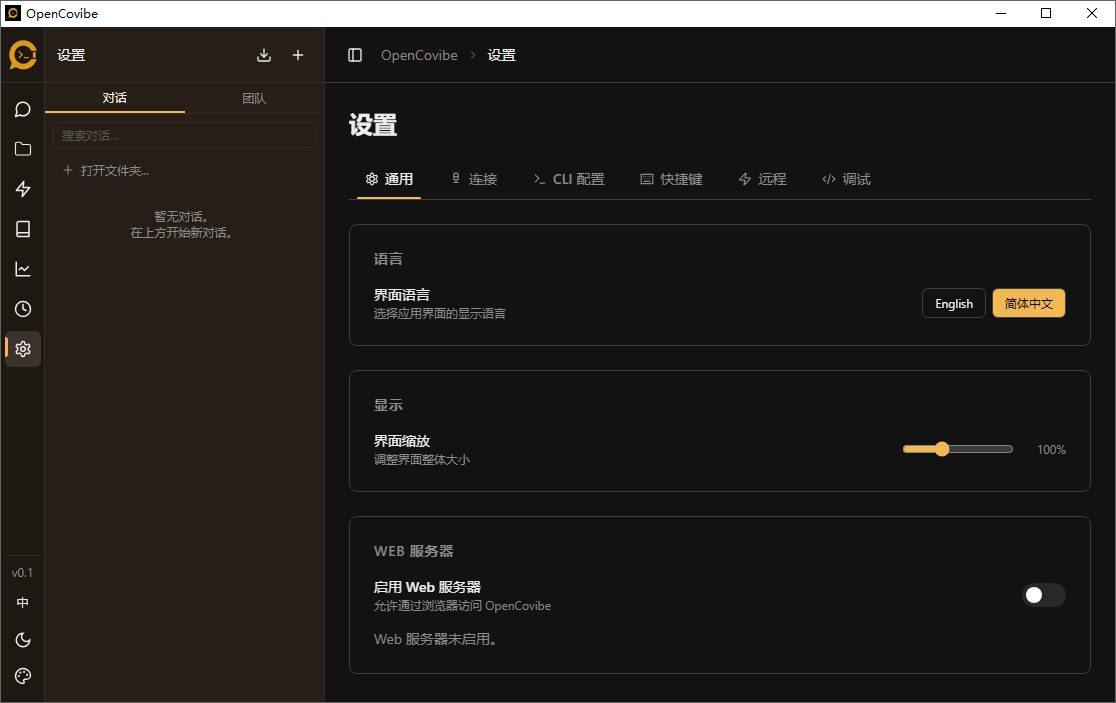Click the import/download icon next to 设置
The width and height of the screenshot is (1116, 703).
(264, 55)
